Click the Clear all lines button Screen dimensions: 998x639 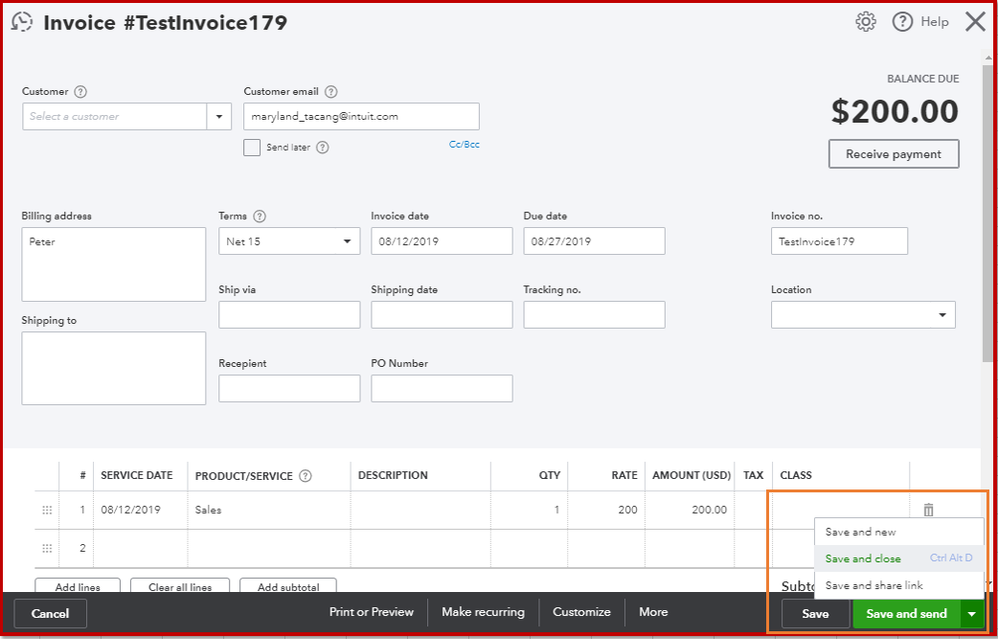click(179, 586)
